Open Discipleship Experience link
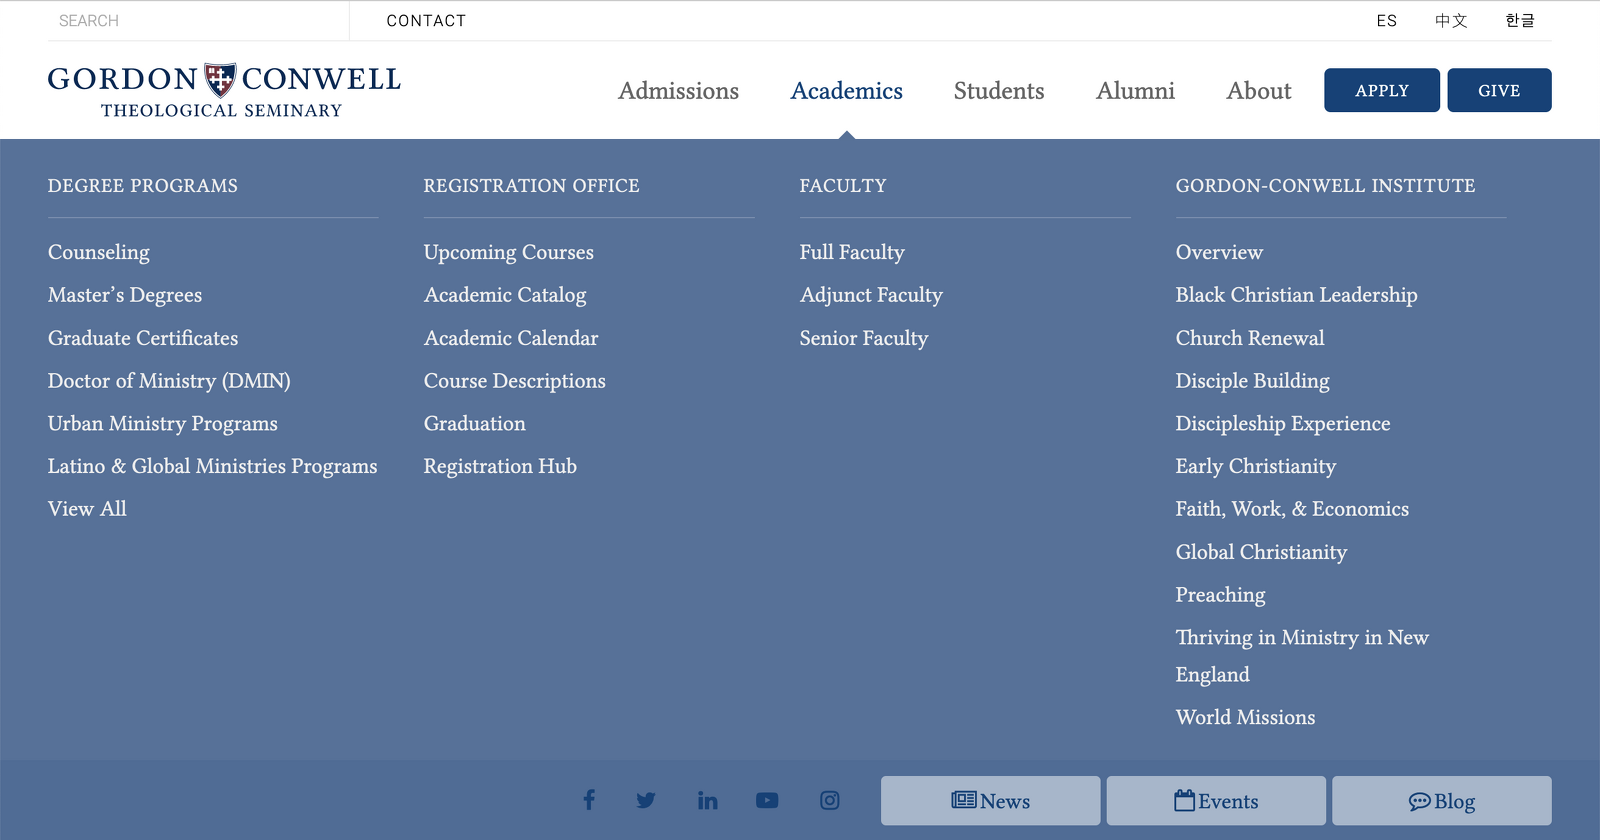This screenshot has height=840, width=1600. 1283,423
